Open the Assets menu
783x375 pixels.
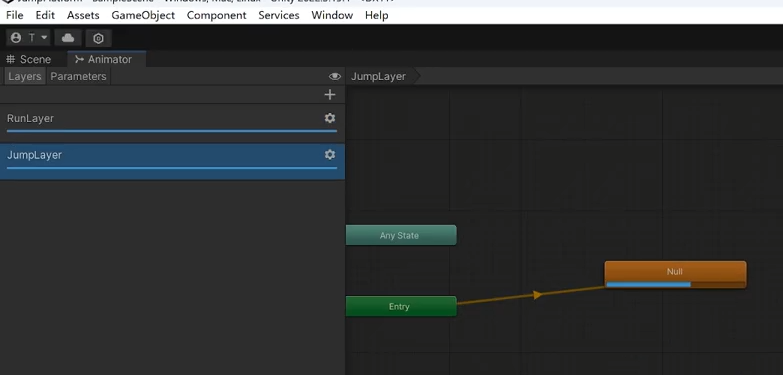click(83, 15)
